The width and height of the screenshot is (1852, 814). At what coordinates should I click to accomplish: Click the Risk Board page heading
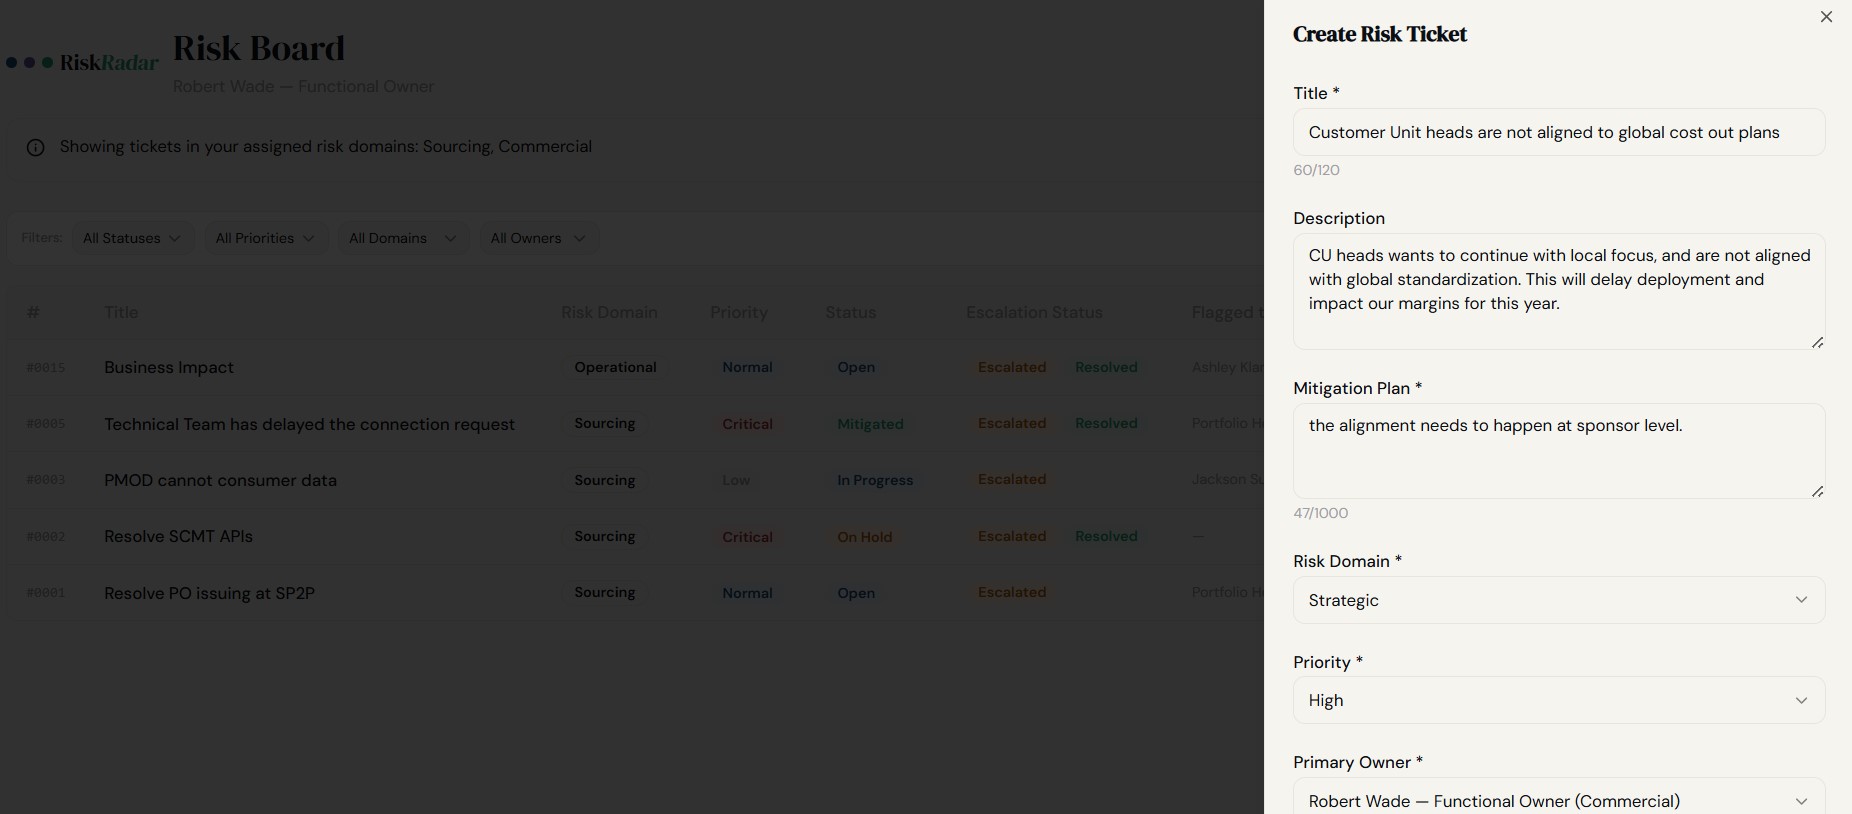[x=259, y=48]
